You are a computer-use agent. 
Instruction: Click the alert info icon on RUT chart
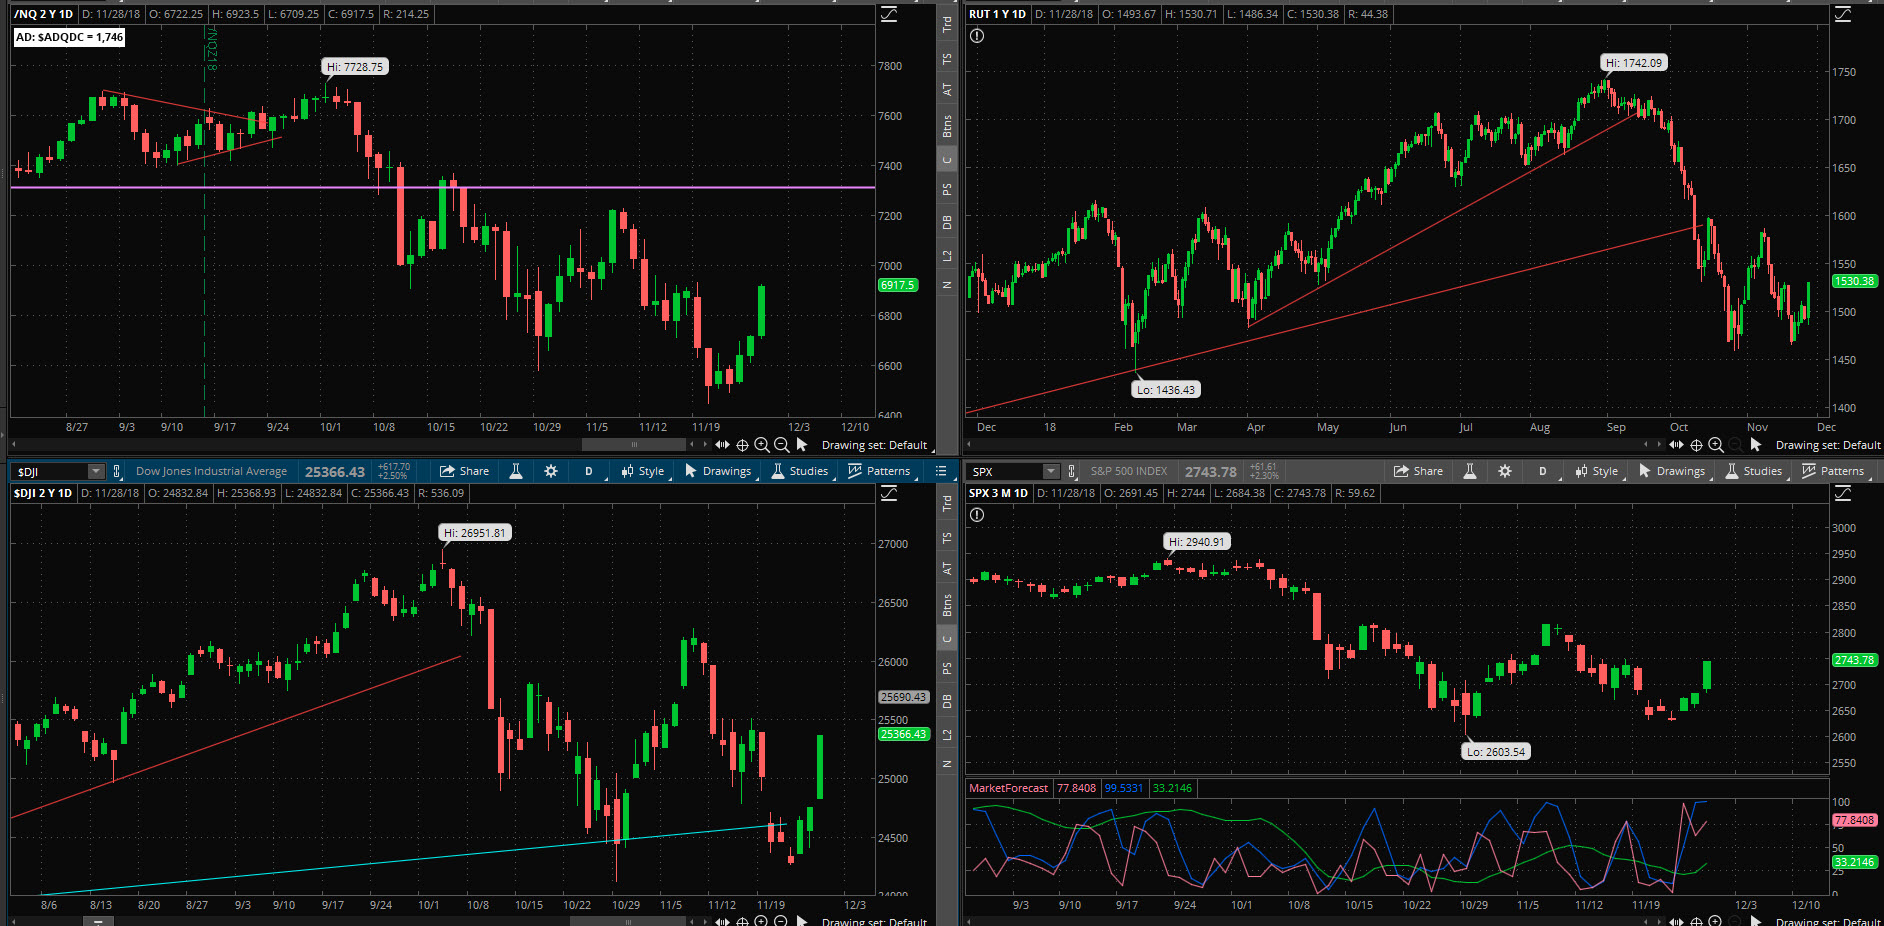[x=977, y=36]
